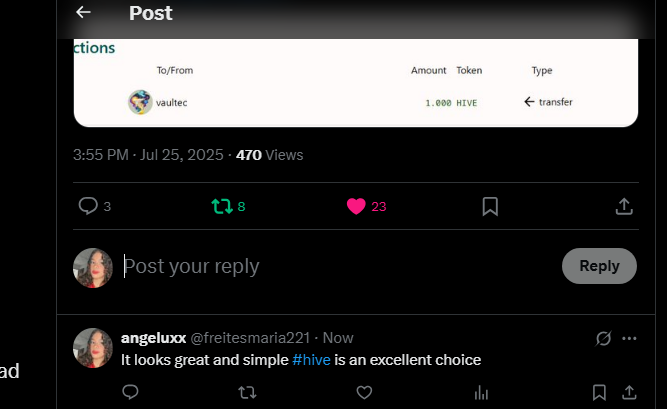Screen dimensions: 667x409
Task: Bookmark the main post
Action: [x=490, y=206]
